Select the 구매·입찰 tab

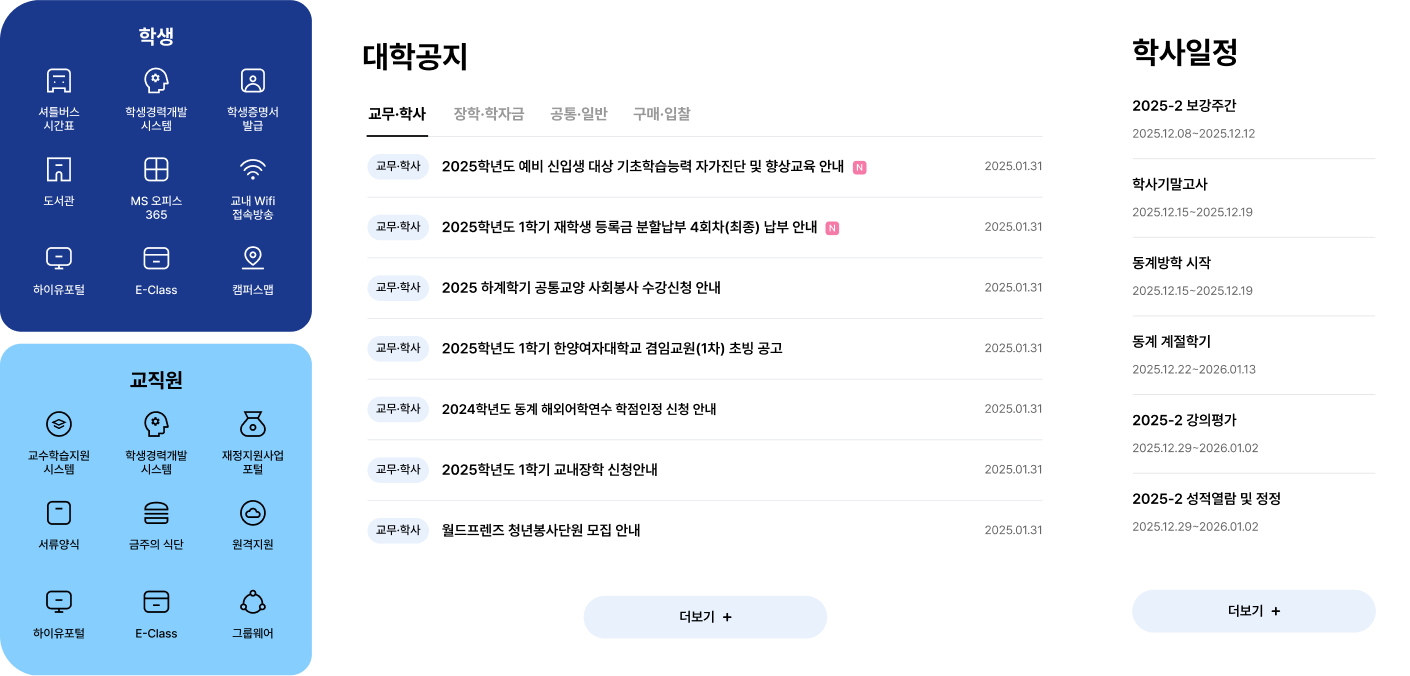pyautogui.click(x=661, y=114)
